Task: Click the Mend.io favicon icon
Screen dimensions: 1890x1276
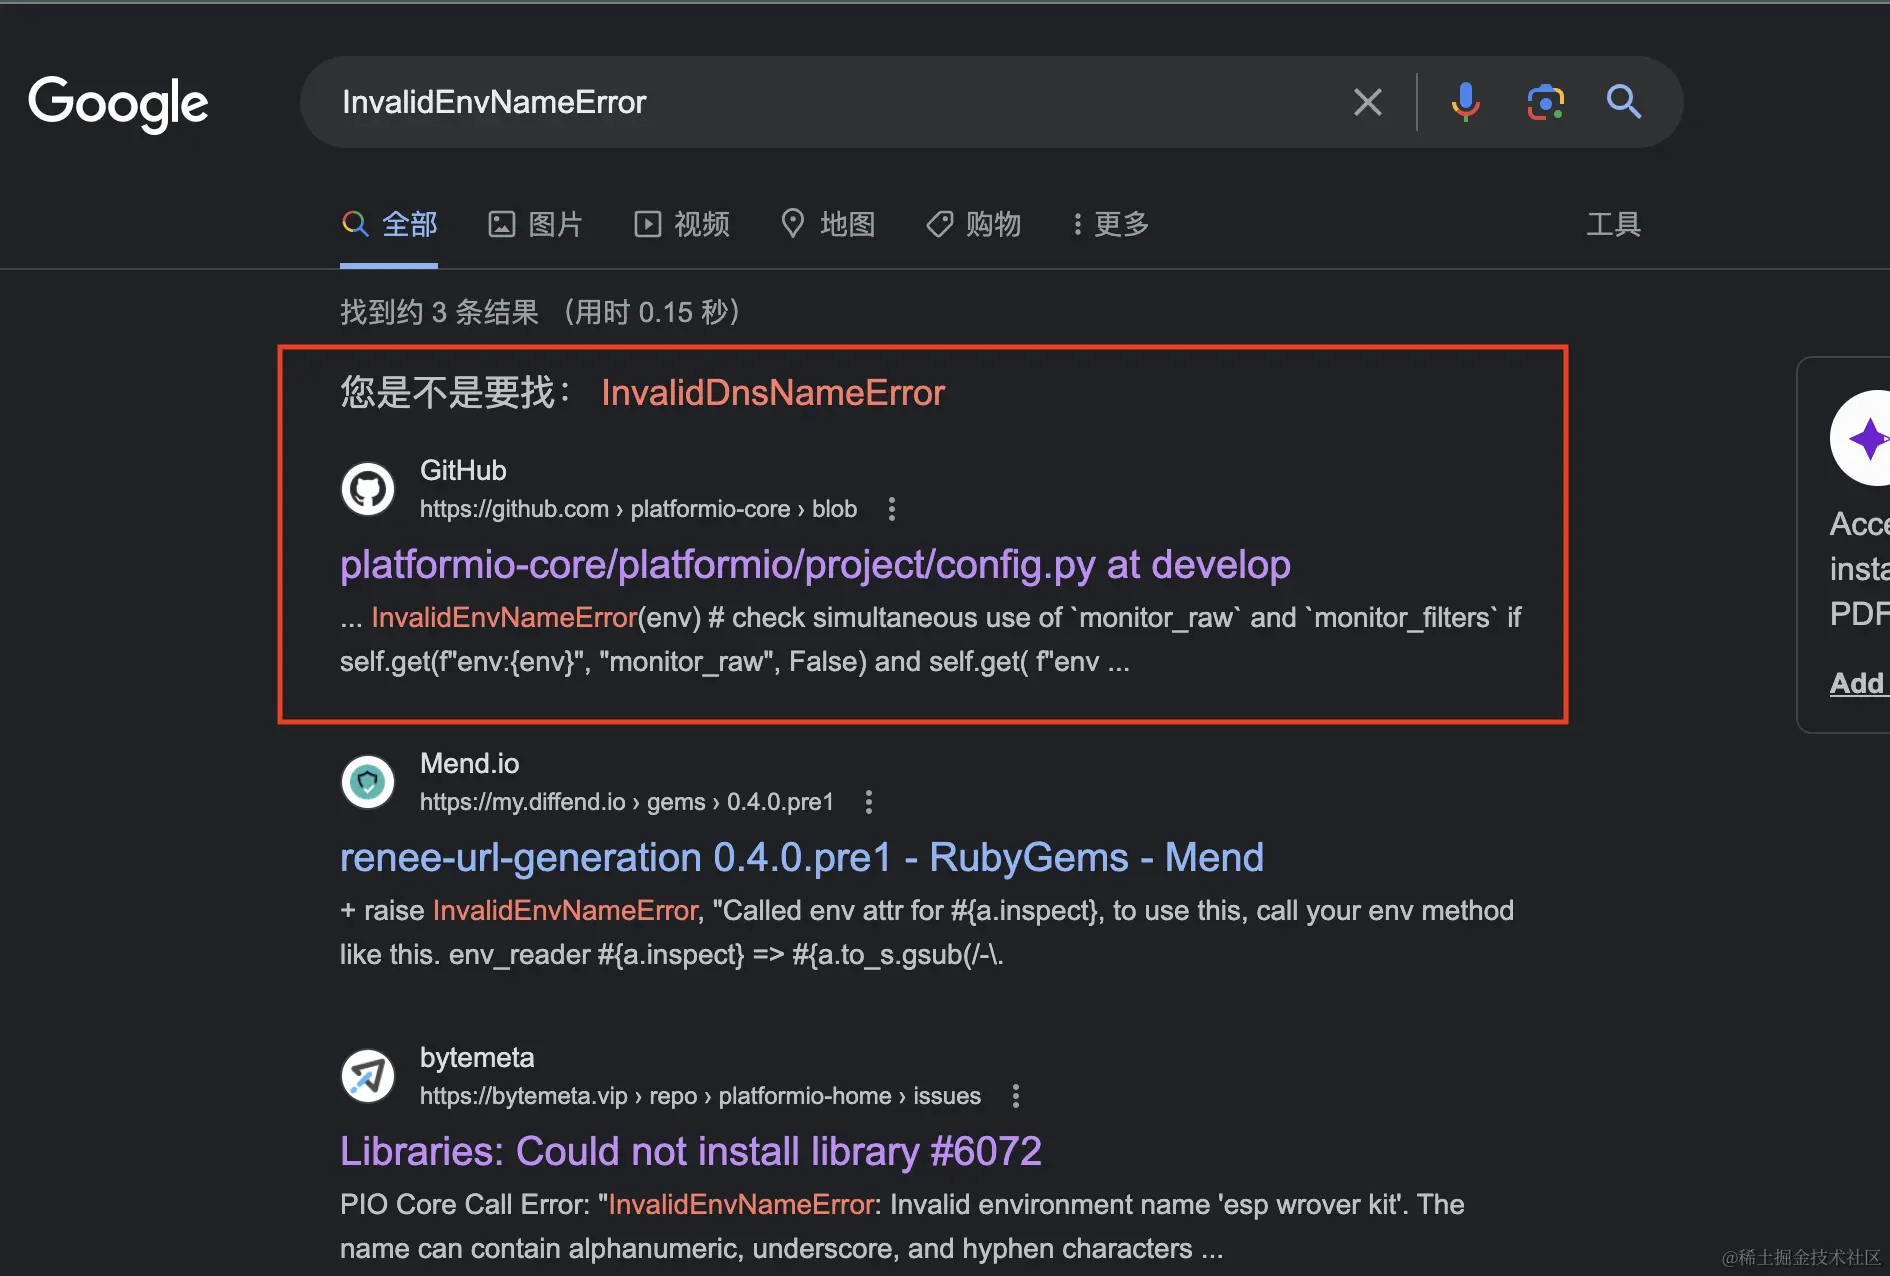Action: [x=368, y=782]
